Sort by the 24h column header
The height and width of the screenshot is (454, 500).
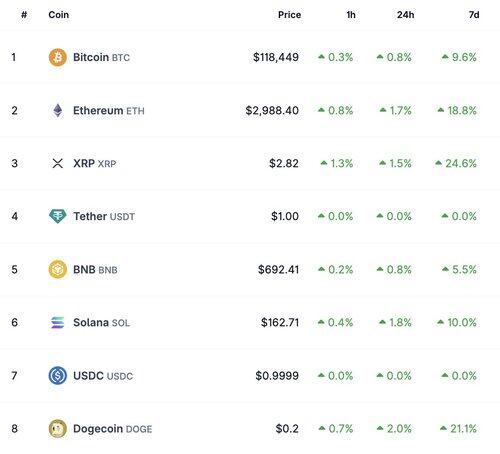(x=405, y=15)
